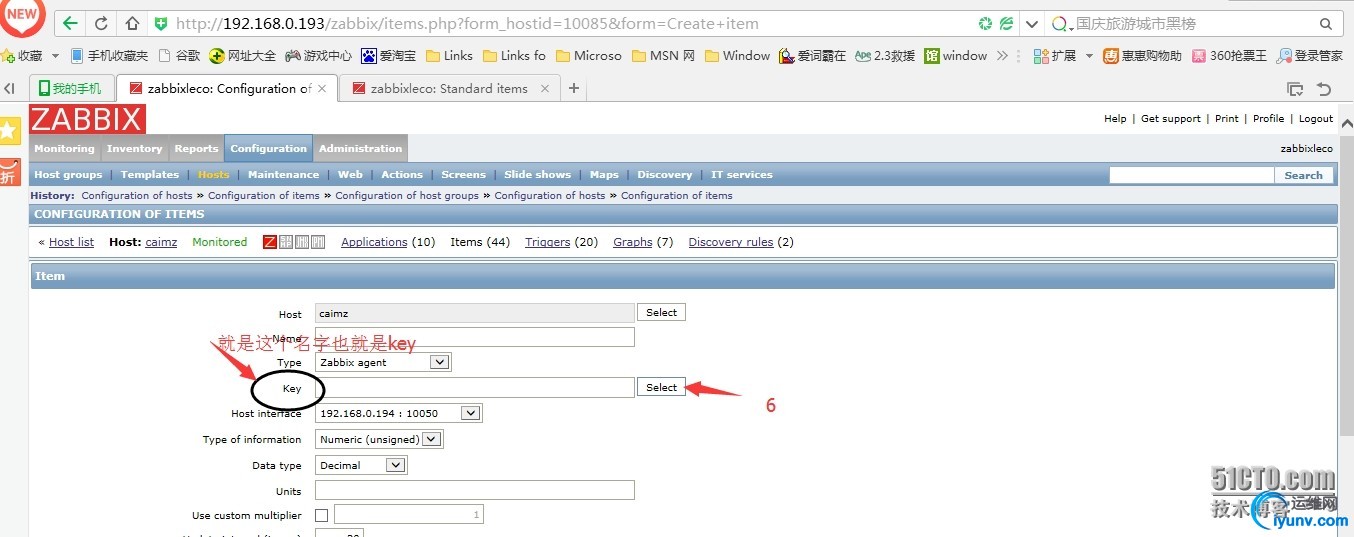
Task: Switch to the 我的手机 tab
Action: pyautogui.click(x=70, y=88)
